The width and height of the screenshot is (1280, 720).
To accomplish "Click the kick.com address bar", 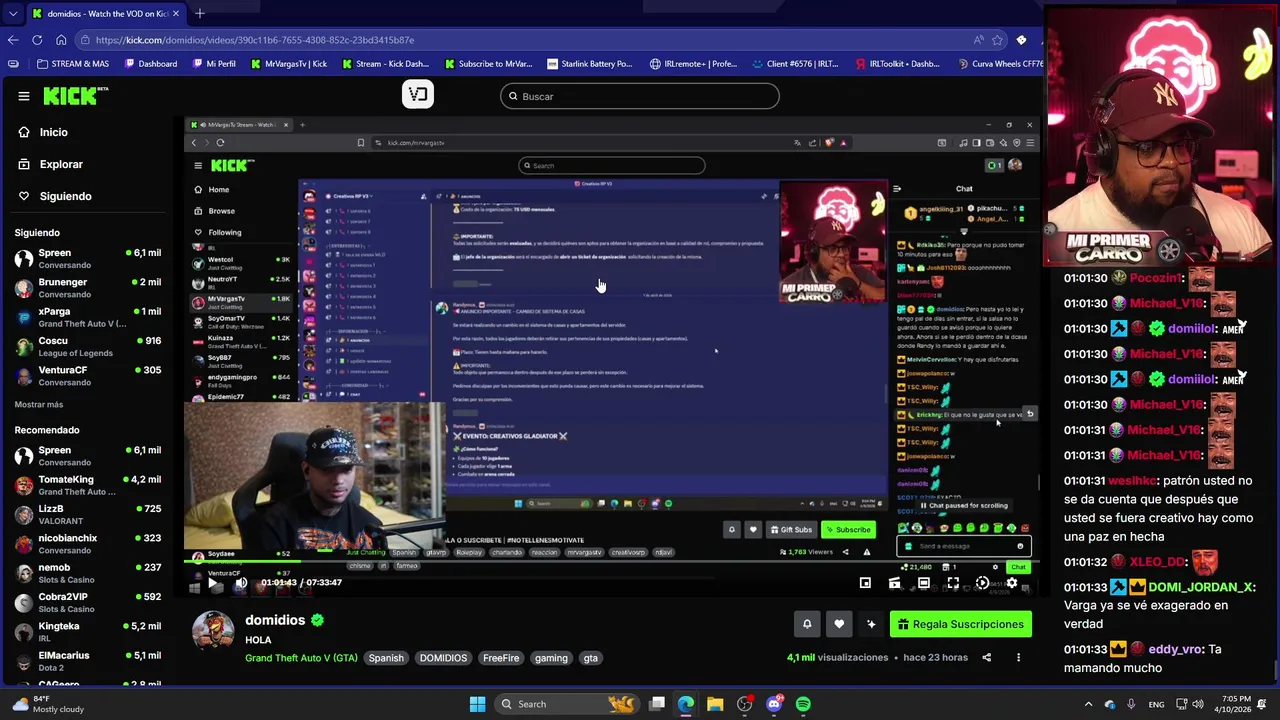I will [520, 40].
